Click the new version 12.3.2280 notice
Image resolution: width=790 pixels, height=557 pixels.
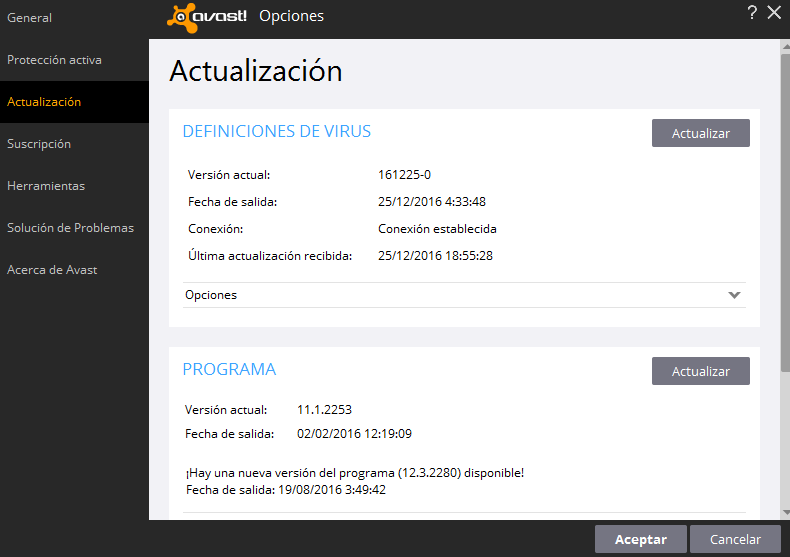[355, 473]
